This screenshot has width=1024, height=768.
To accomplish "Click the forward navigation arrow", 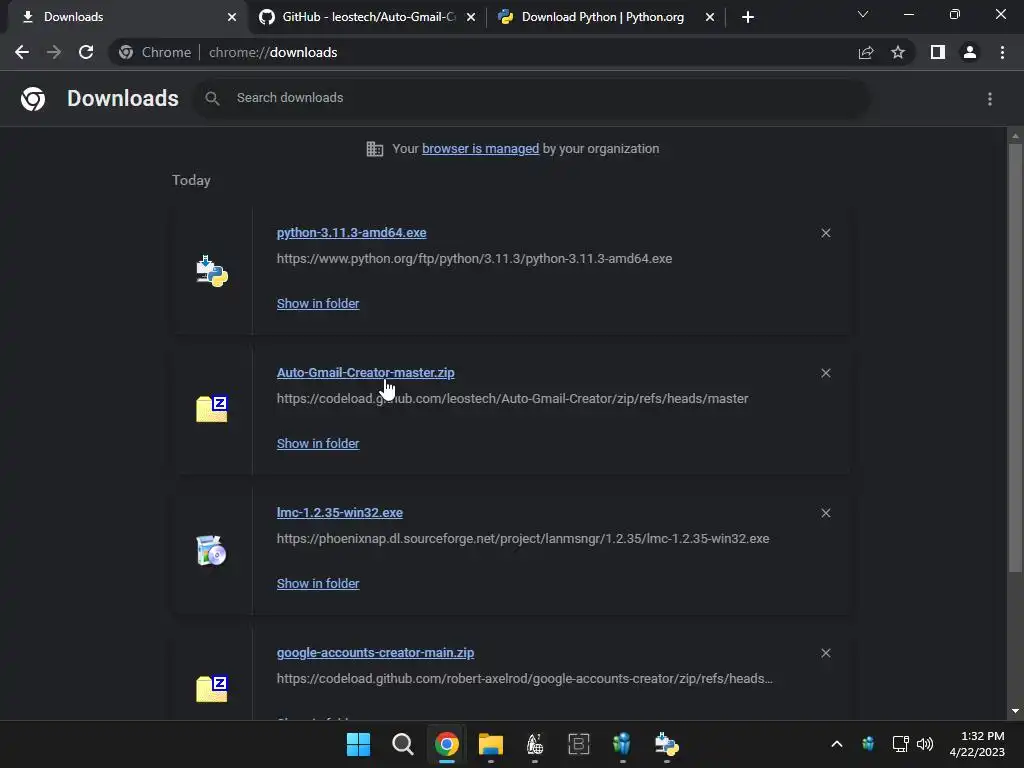I will point(54,52).
